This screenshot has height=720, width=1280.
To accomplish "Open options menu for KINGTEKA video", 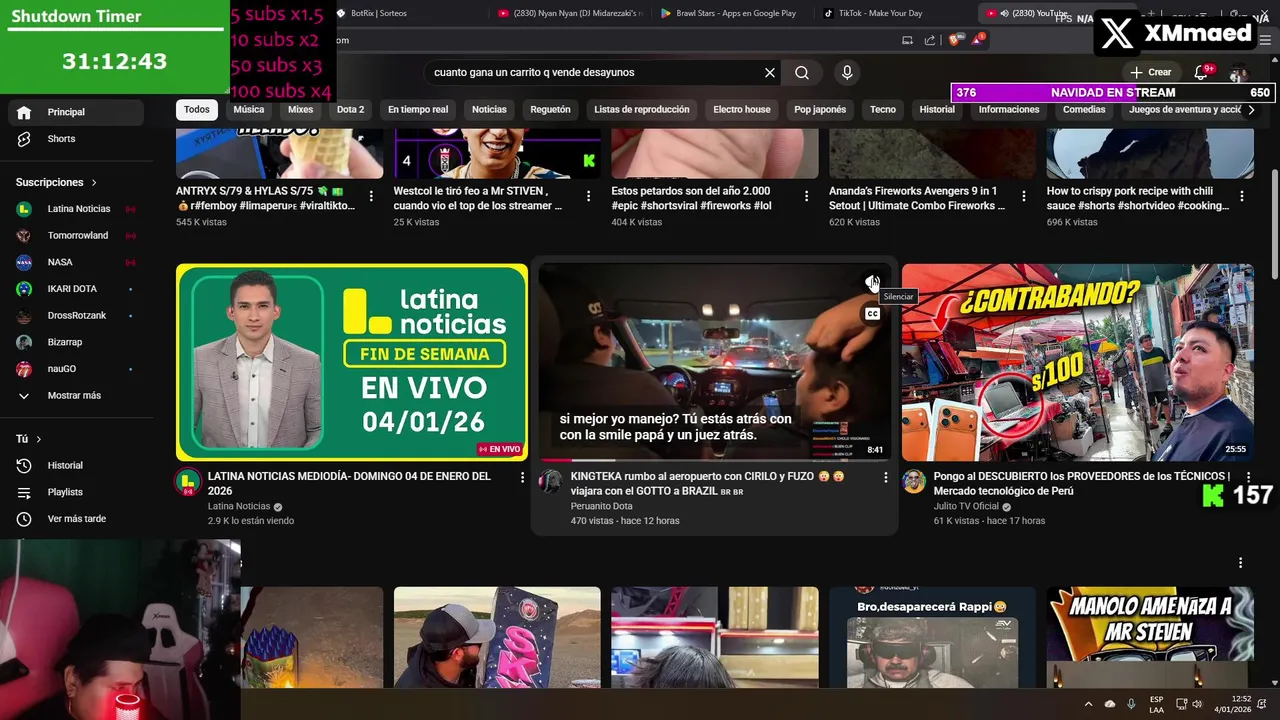I will tap(885, 478).
